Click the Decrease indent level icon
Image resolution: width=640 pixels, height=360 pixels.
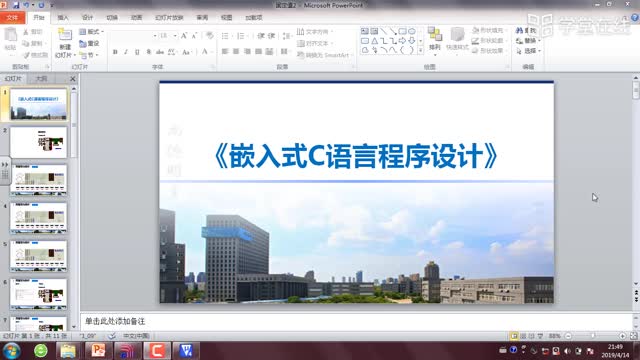pyautogui.click(x=261, y=36)
